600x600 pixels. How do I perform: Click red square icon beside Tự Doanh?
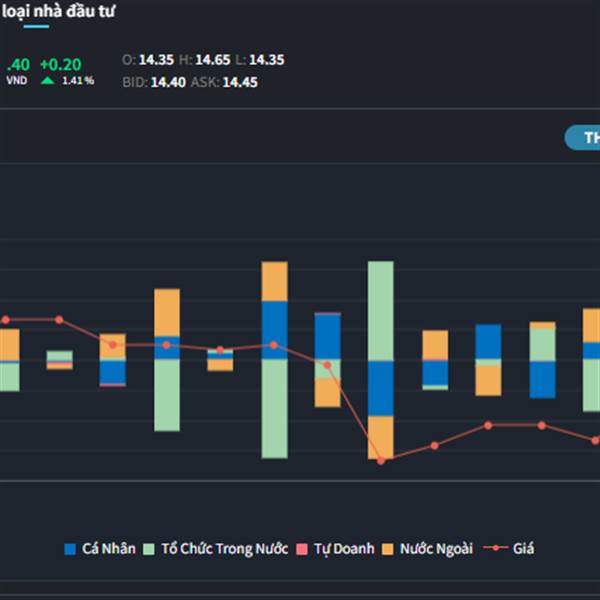tap(303, 549)
